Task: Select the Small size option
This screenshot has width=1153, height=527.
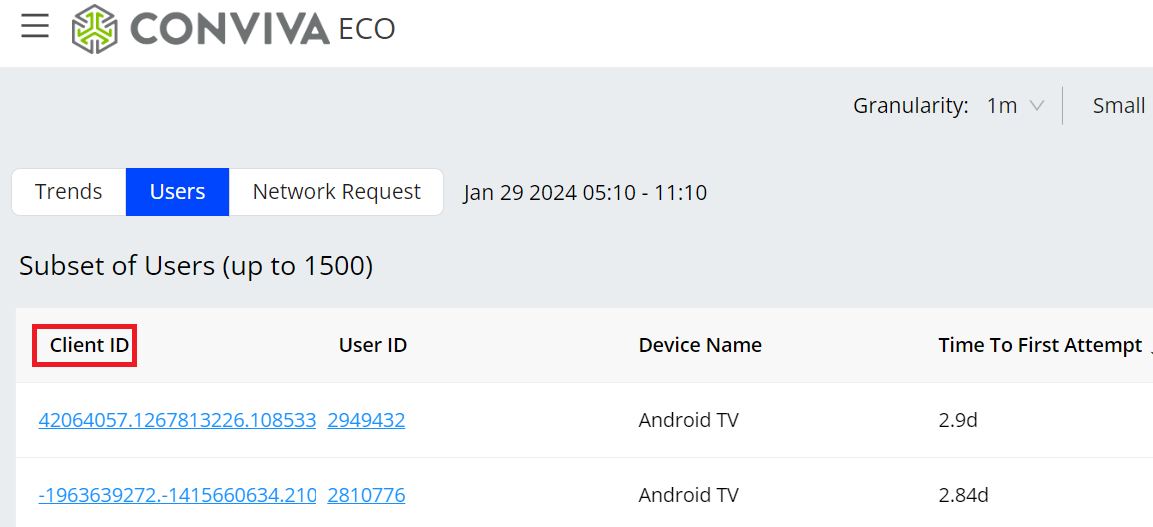Action: tap(1118, 106)
